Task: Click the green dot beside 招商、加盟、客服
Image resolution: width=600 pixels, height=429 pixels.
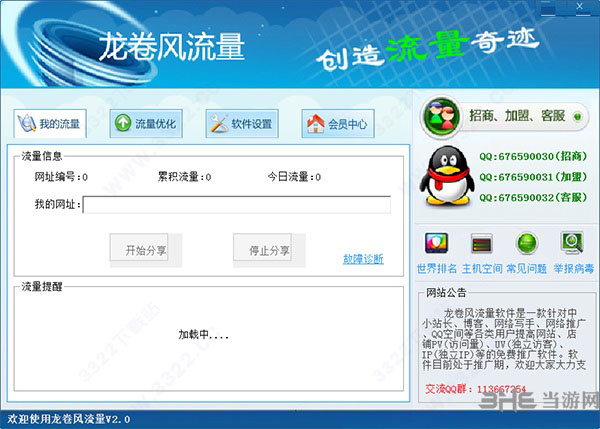Action: click(577, 116)
